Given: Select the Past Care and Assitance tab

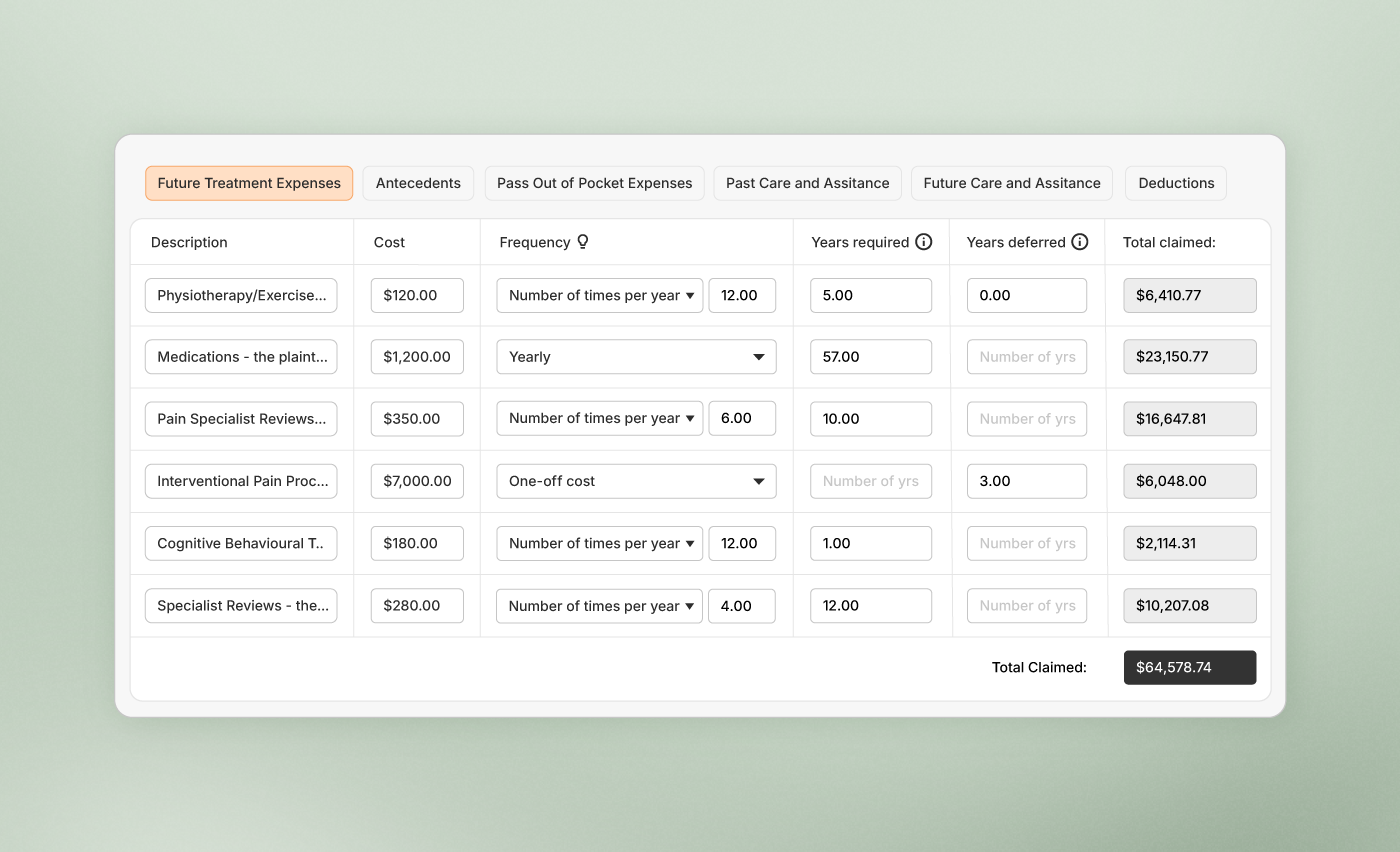Looking at the screenshot, I should [807, 183].
